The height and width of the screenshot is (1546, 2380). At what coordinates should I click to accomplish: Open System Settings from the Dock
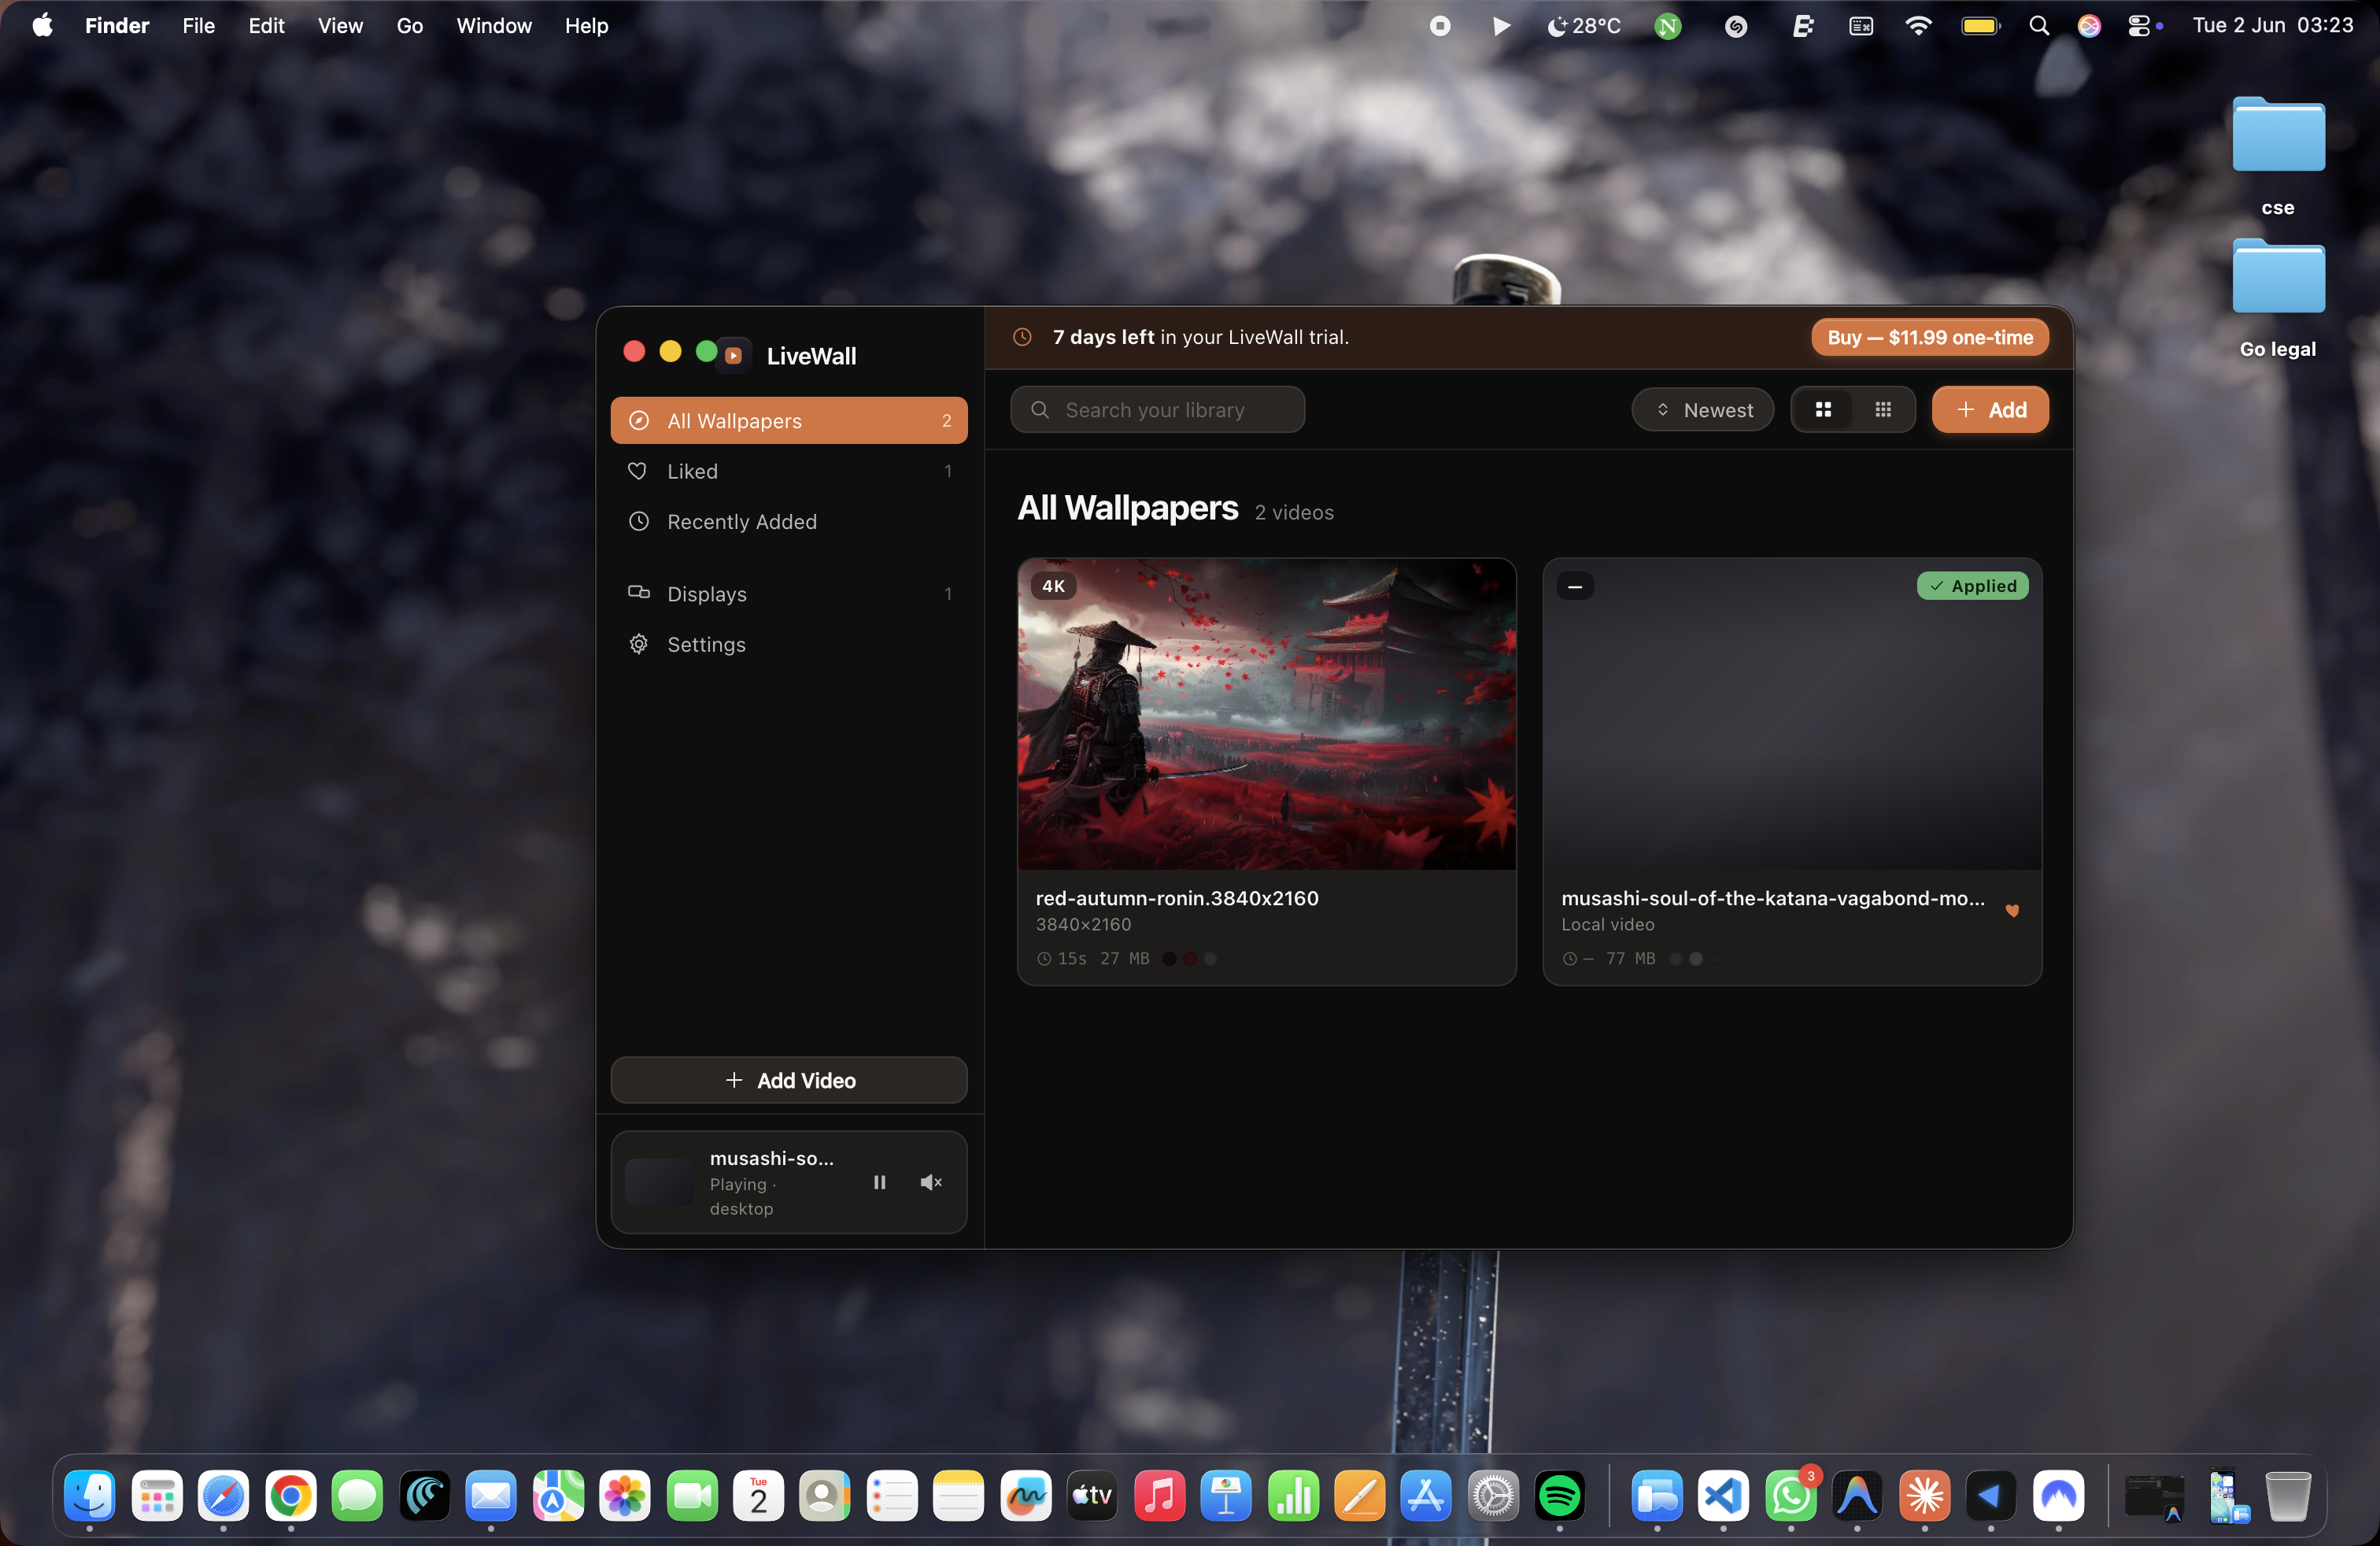(x=1492, y=1495)
